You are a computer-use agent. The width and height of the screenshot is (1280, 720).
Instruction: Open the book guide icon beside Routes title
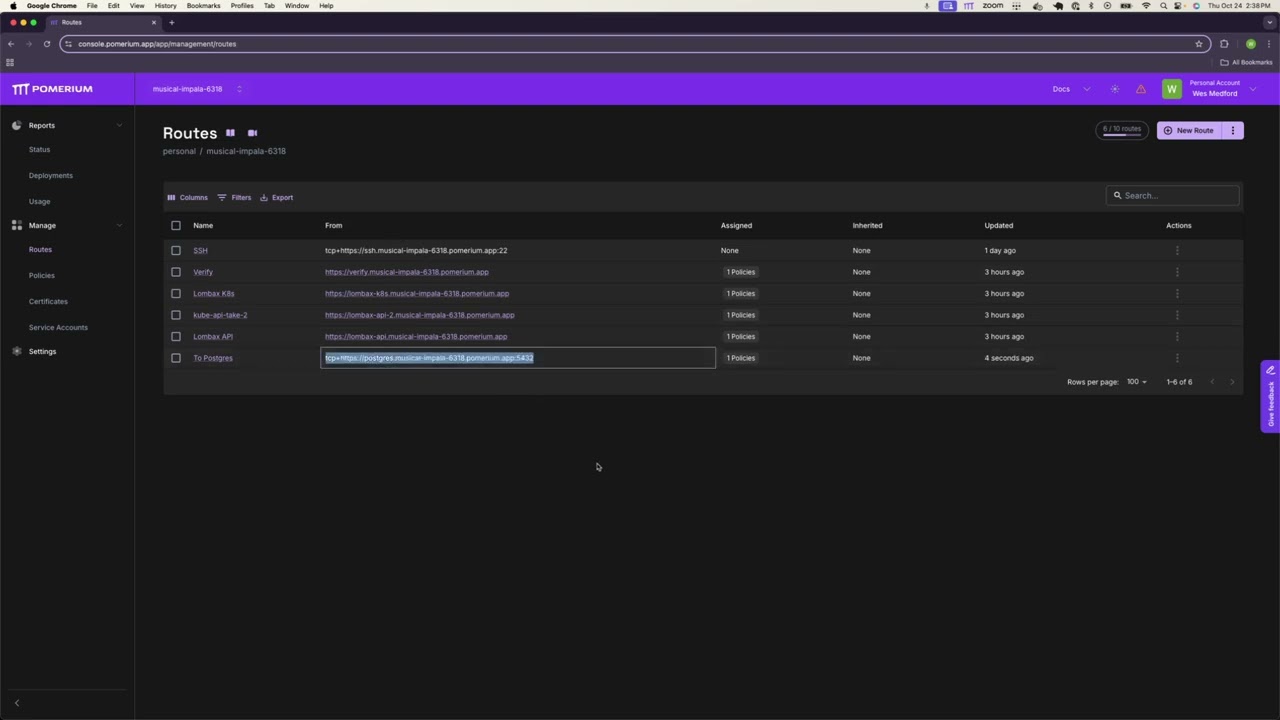[x=230, y=133]
